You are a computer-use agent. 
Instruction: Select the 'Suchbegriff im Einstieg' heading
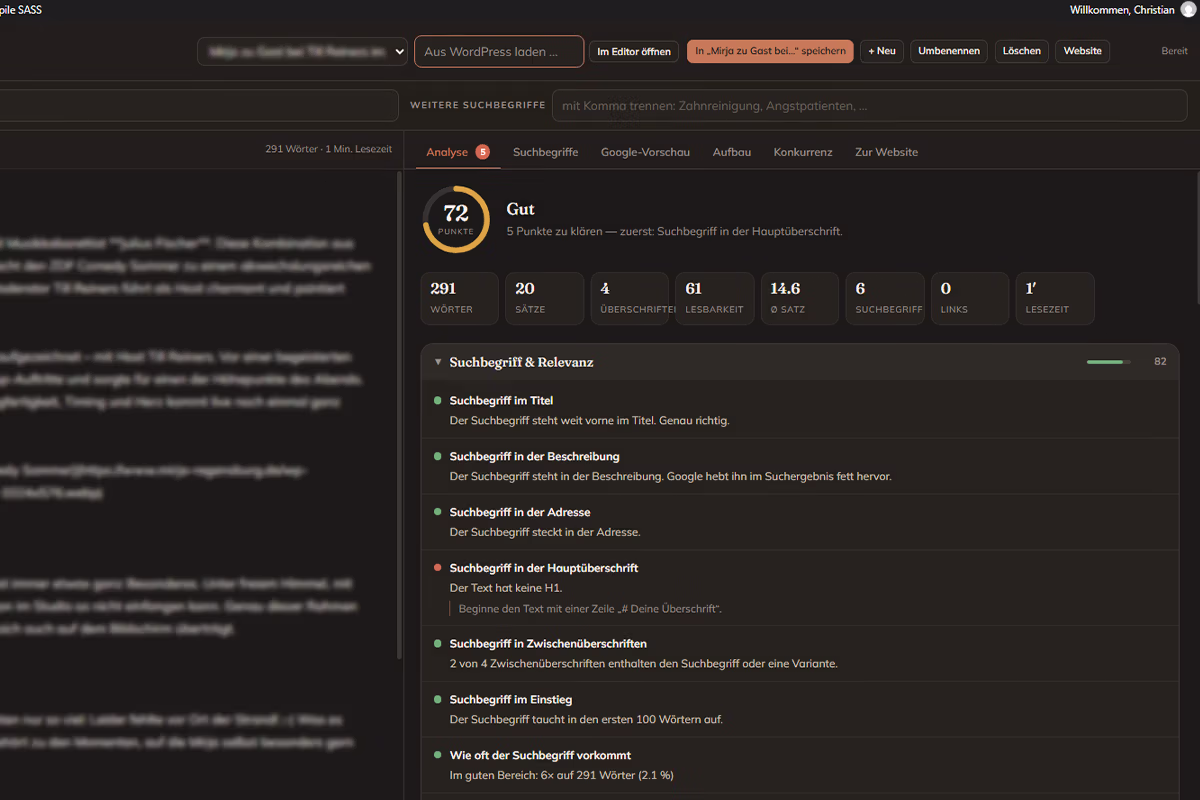pos(511,700)
